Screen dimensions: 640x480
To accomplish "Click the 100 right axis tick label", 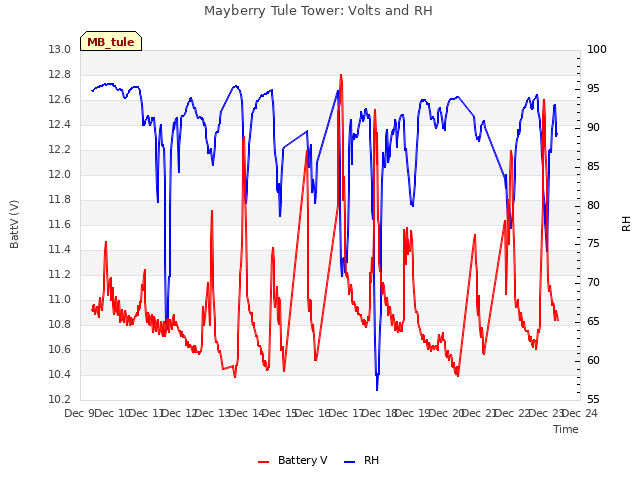I will (597, 50).
